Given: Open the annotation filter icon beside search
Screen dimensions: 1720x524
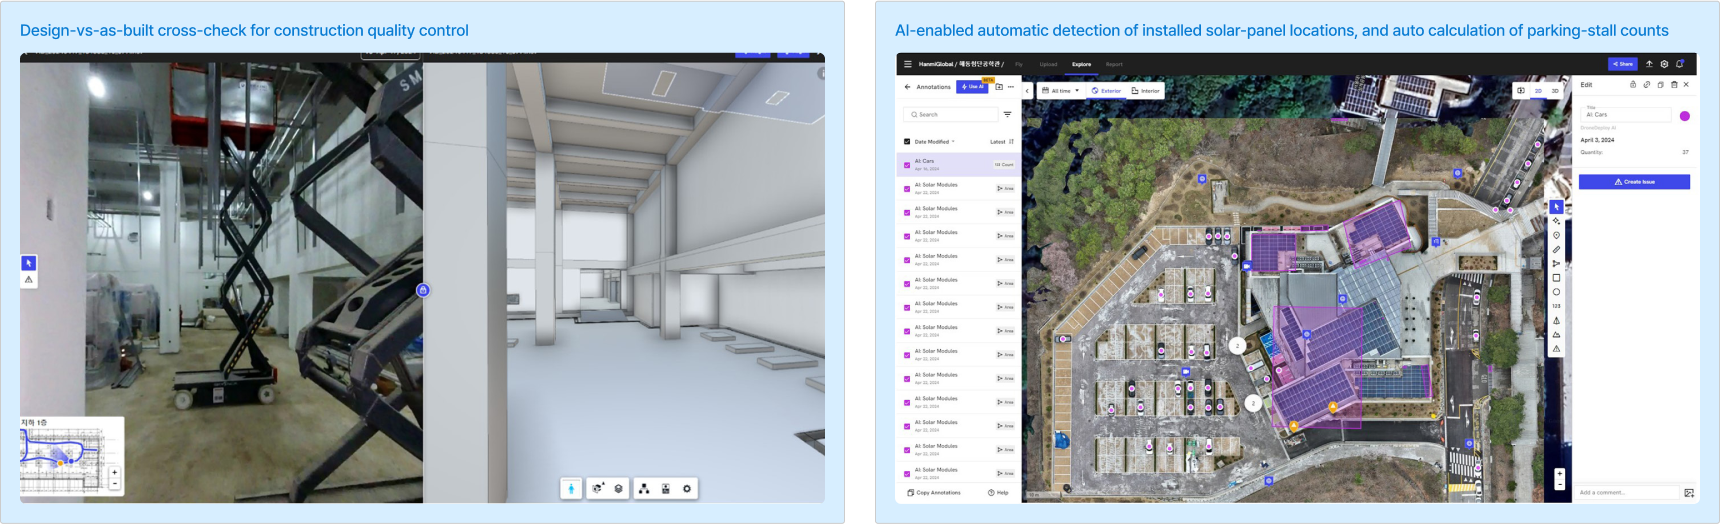Looking at the screenshot, I should [x=1007, y=115].
